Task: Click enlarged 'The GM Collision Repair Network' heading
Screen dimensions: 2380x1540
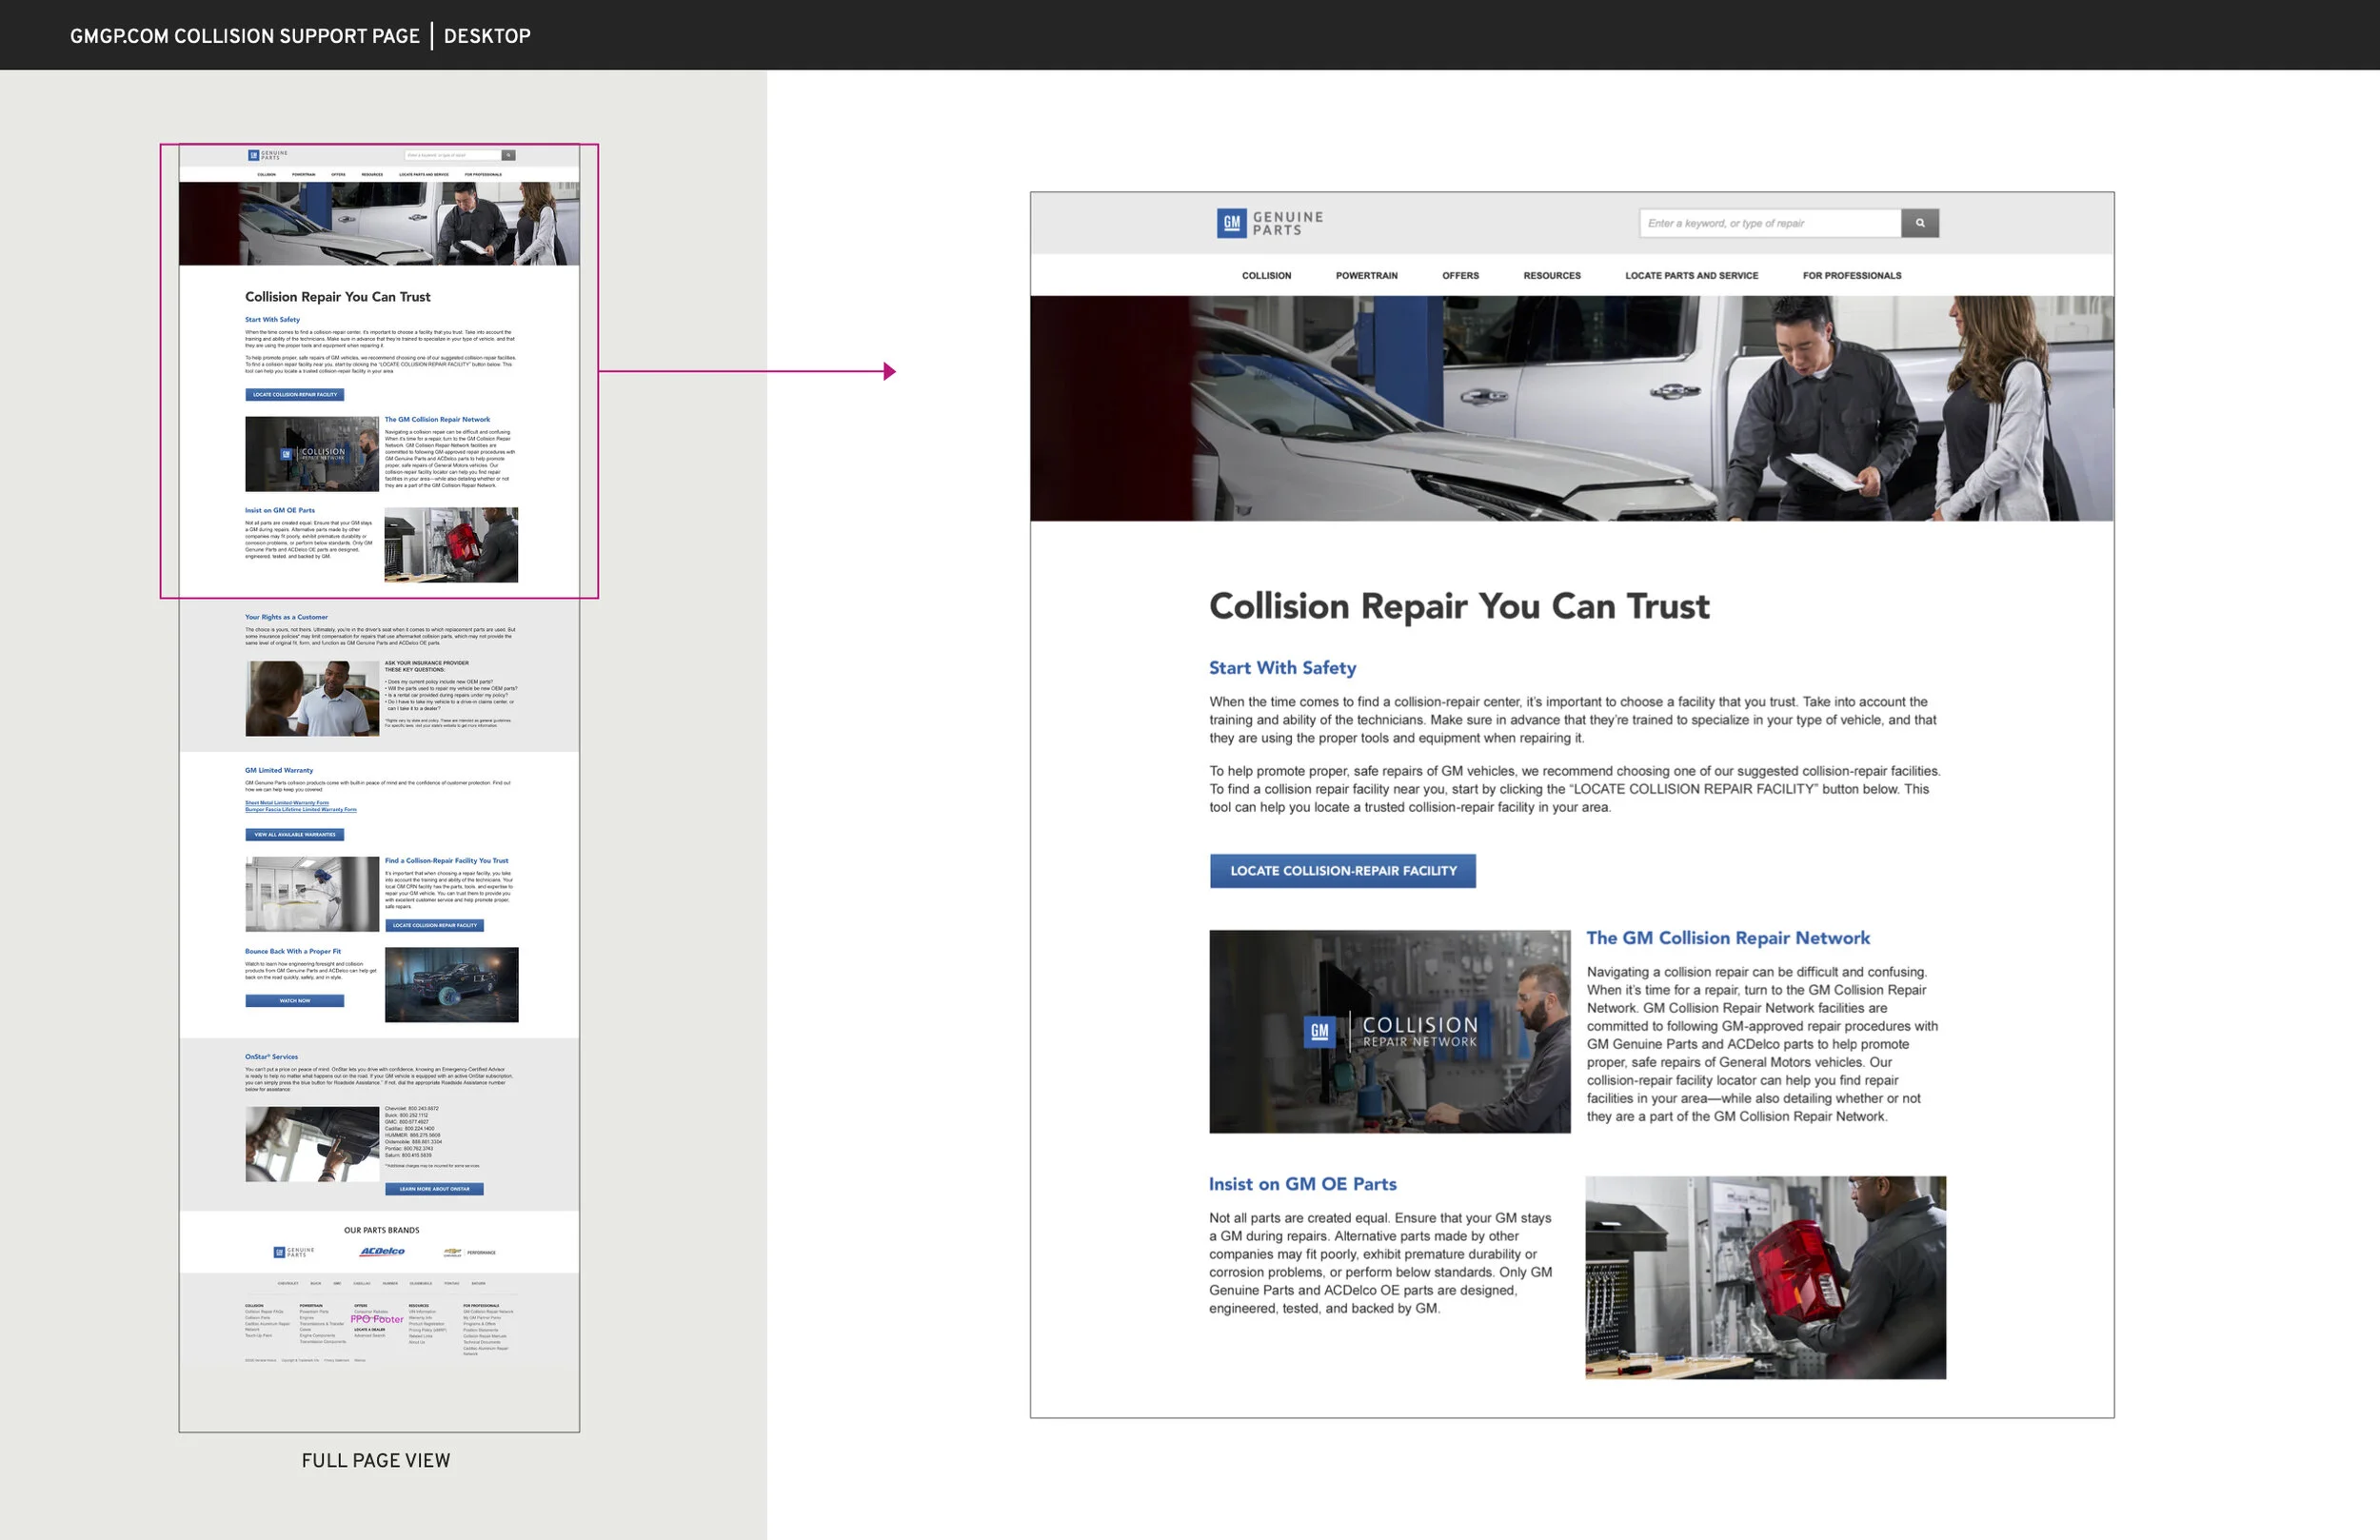Action: (1728, 938)
